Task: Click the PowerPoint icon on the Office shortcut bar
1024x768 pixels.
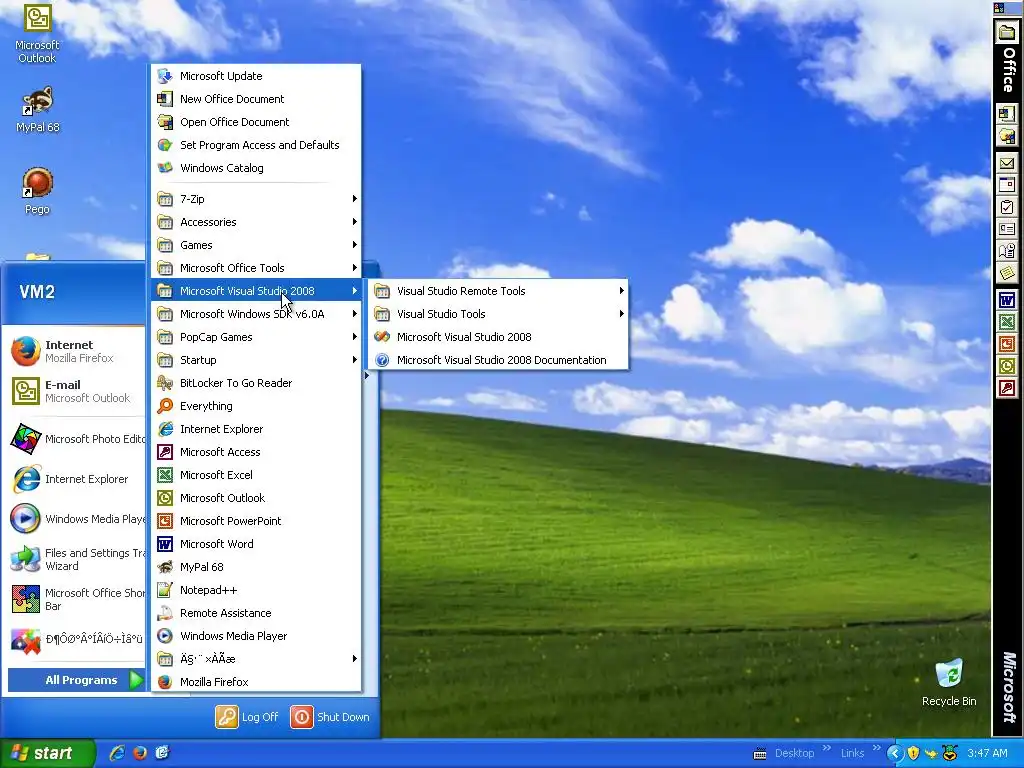Action: [1006, 344]
